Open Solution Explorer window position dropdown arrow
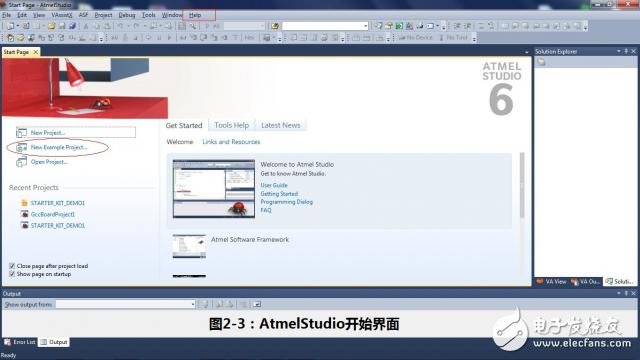640x360 pixels. tap(619, 51)
